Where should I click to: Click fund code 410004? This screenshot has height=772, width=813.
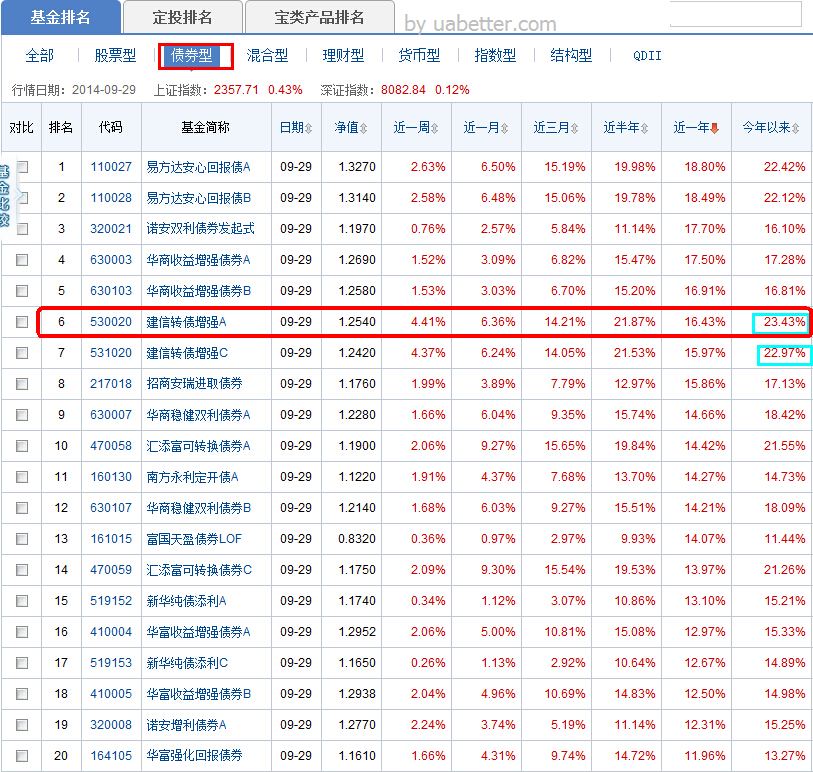tap(111, 632)
